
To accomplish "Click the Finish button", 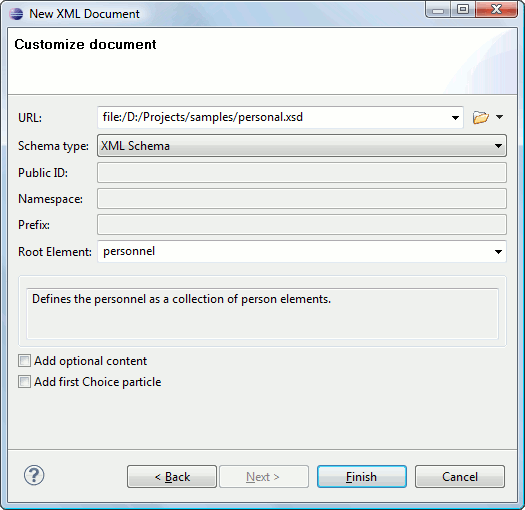I will pos(362,477).
